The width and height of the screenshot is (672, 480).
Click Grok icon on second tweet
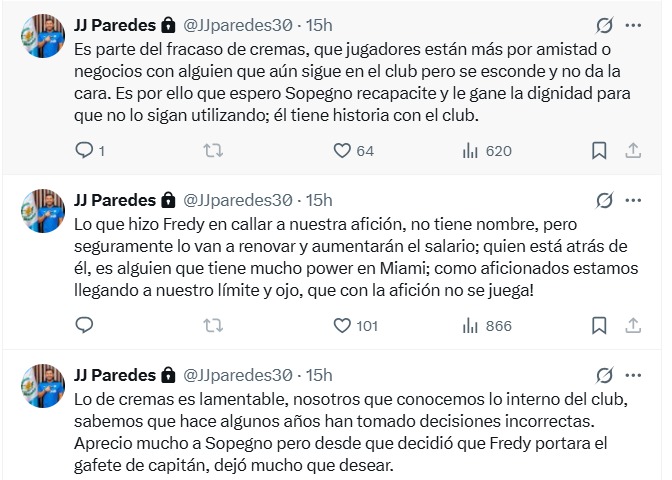[x=603, y=199]
